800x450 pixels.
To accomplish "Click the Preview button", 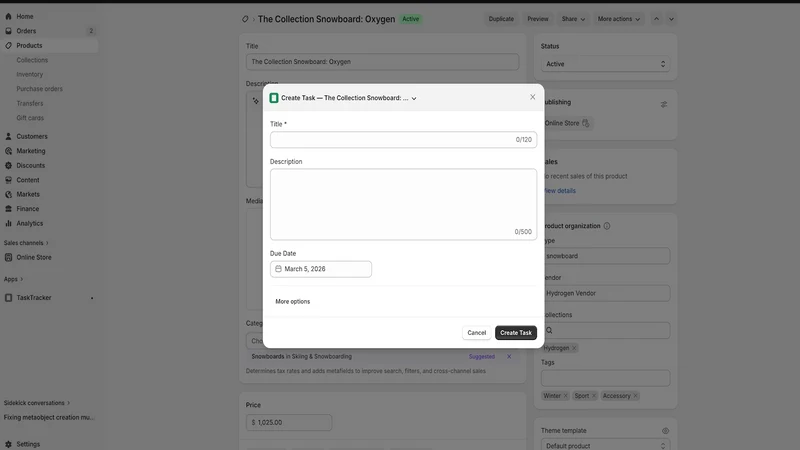I will click(538, 19).
